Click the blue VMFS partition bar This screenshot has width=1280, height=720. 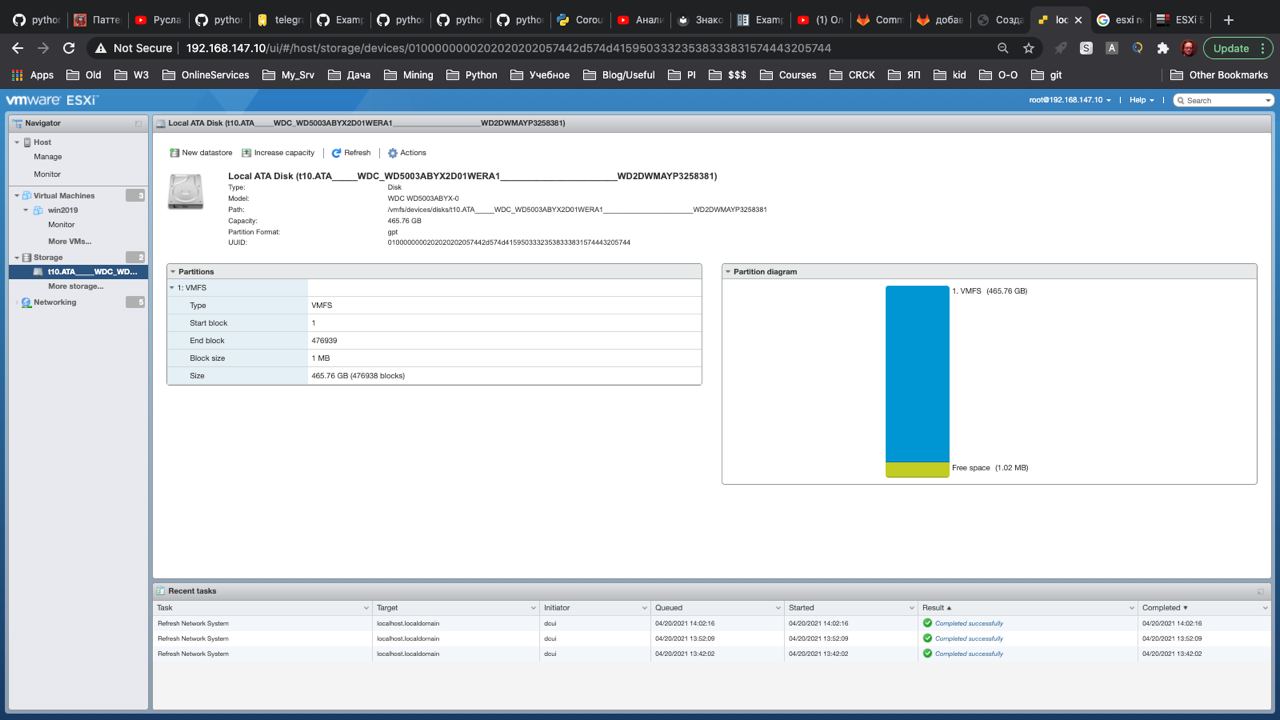coord(917,374)
